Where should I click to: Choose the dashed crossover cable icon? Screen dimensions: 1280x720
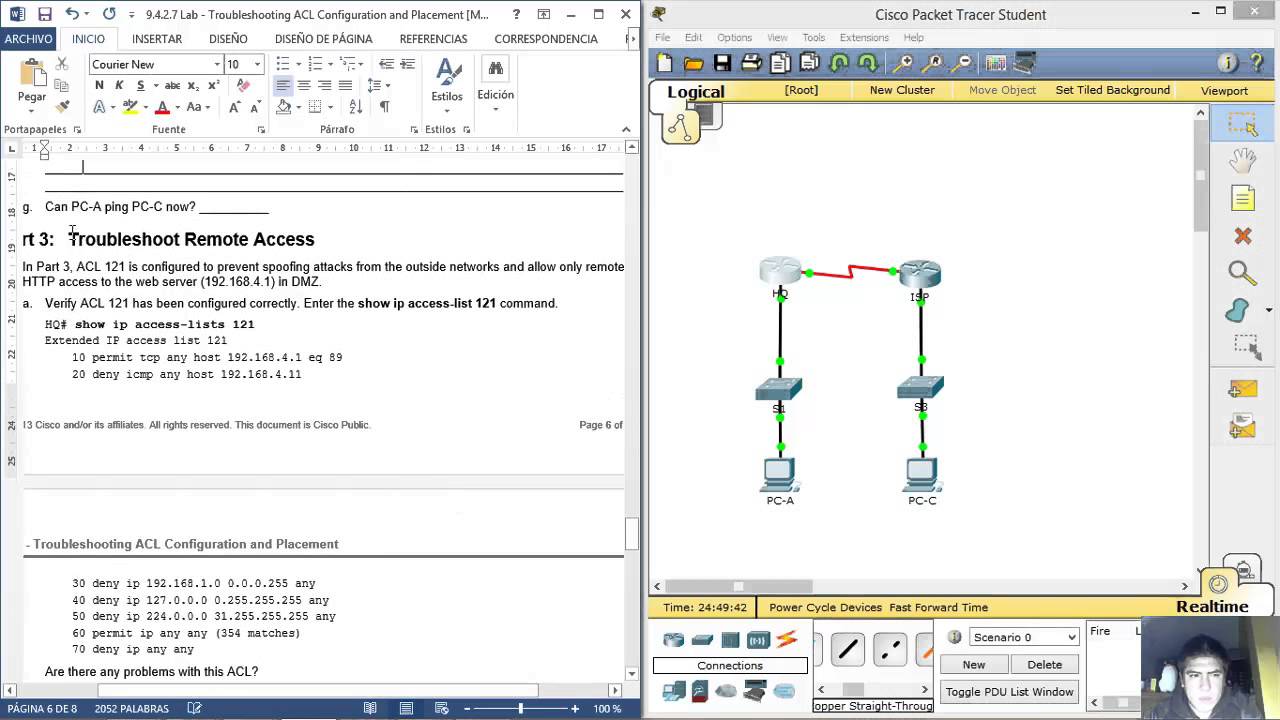[889, 650]
